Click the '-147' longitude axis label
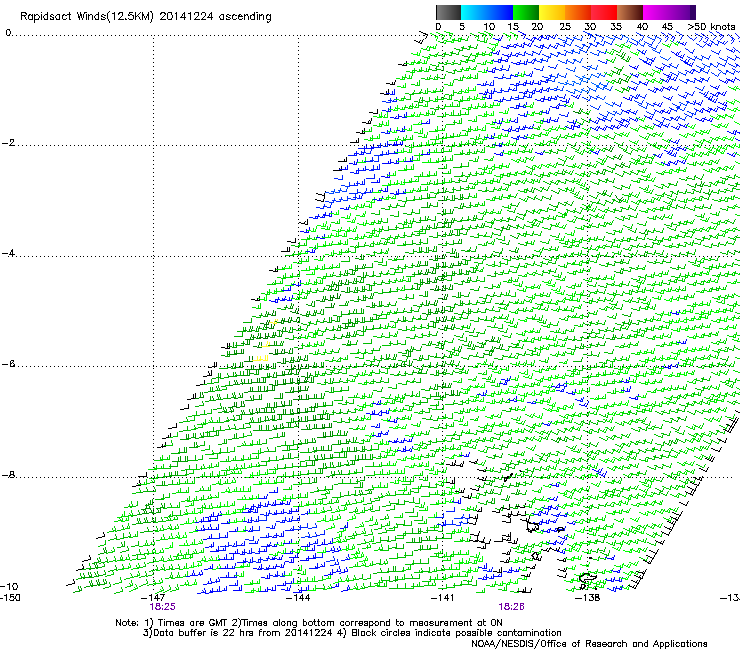Viewport: 740px width, 650px height. (x=153, y=598)
